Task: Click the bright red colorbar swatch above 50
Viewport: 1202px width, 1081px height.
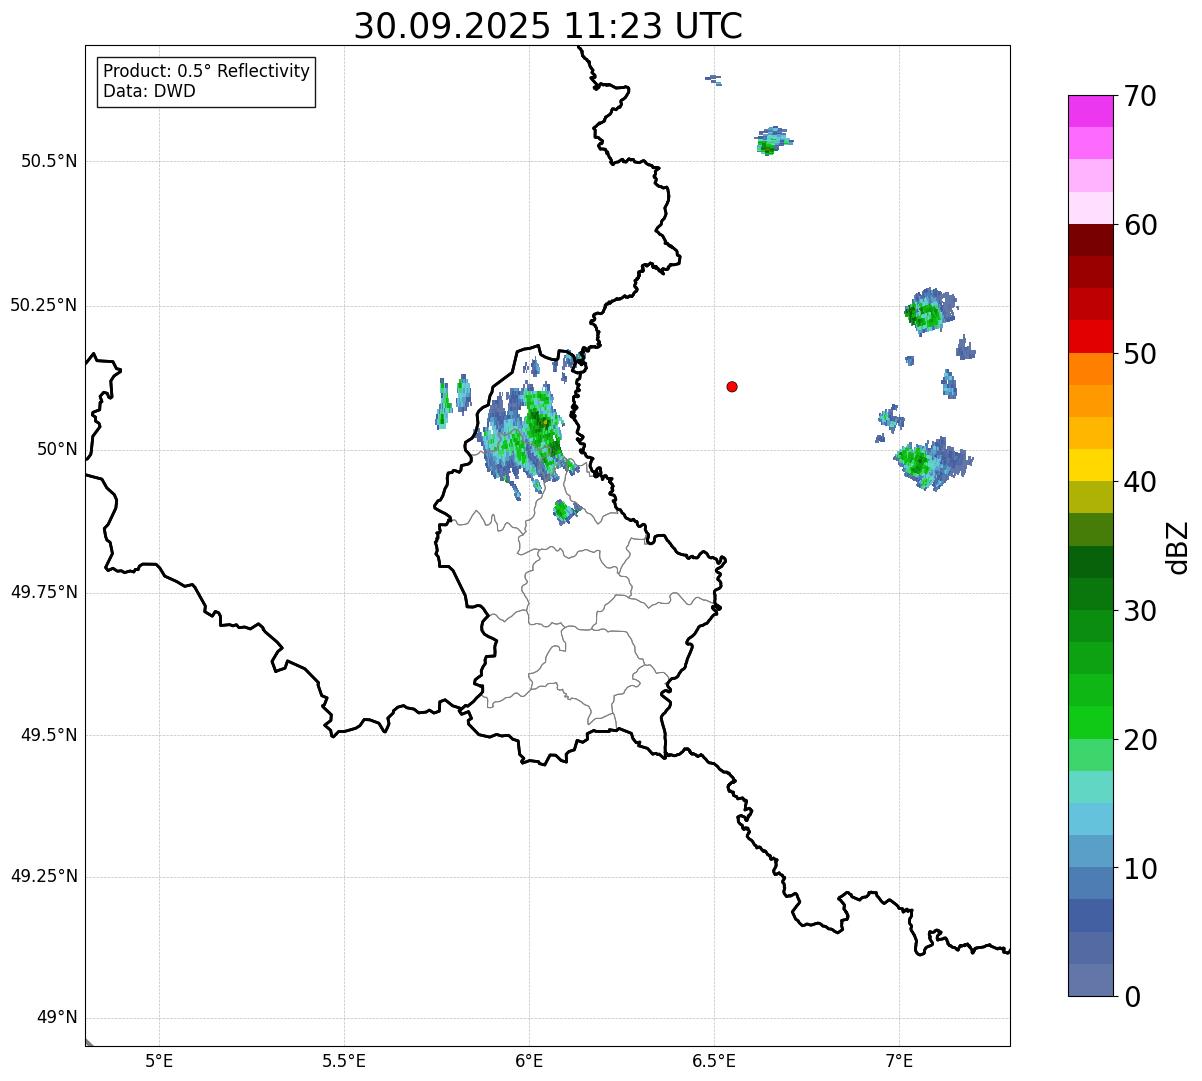Action: [x=1091, y=336]
